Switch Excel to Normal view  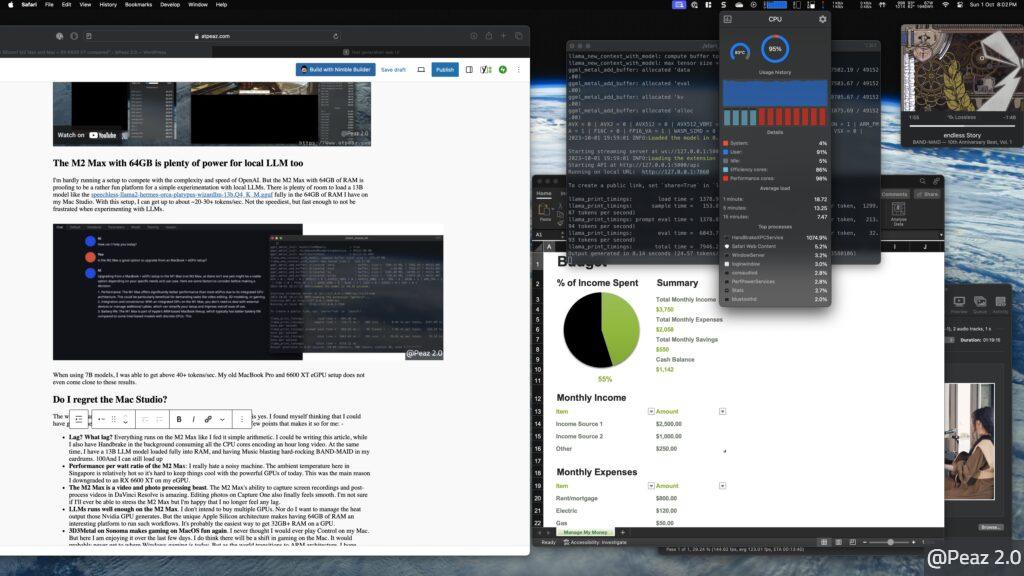pos(824,542)
